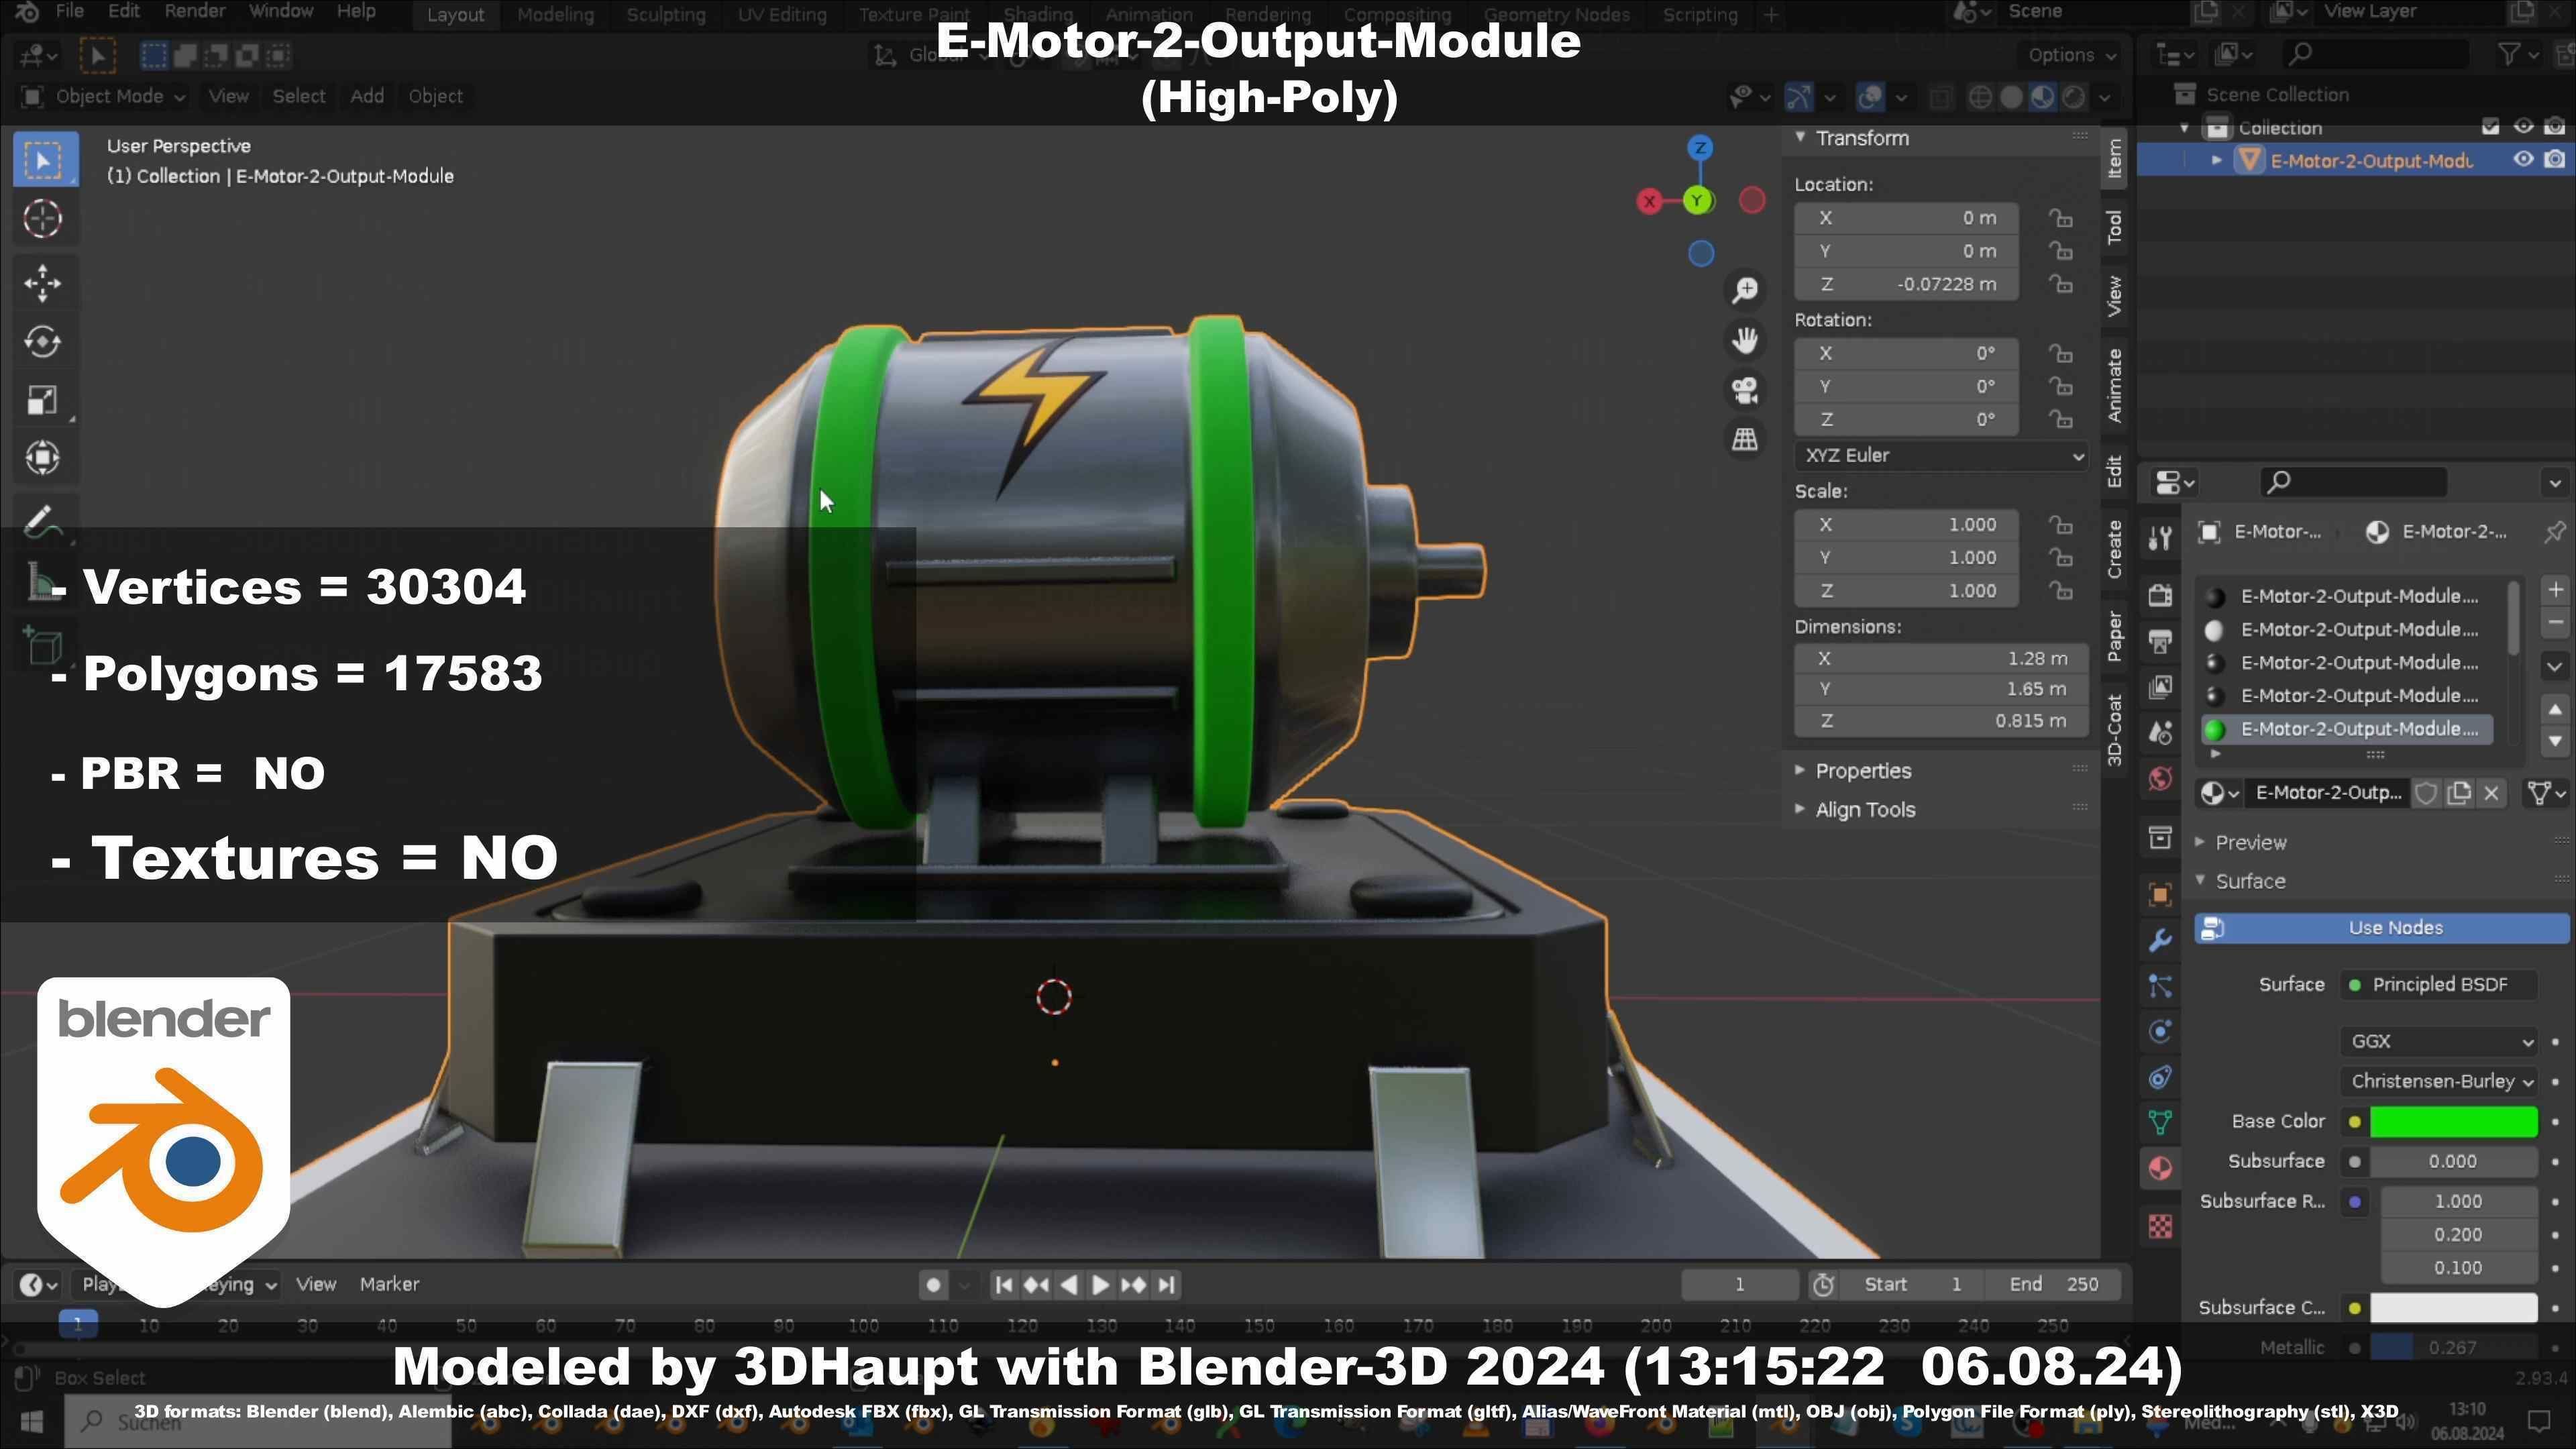
Task: Open the World properties globe icon
Action: [x=2160, y=779]
